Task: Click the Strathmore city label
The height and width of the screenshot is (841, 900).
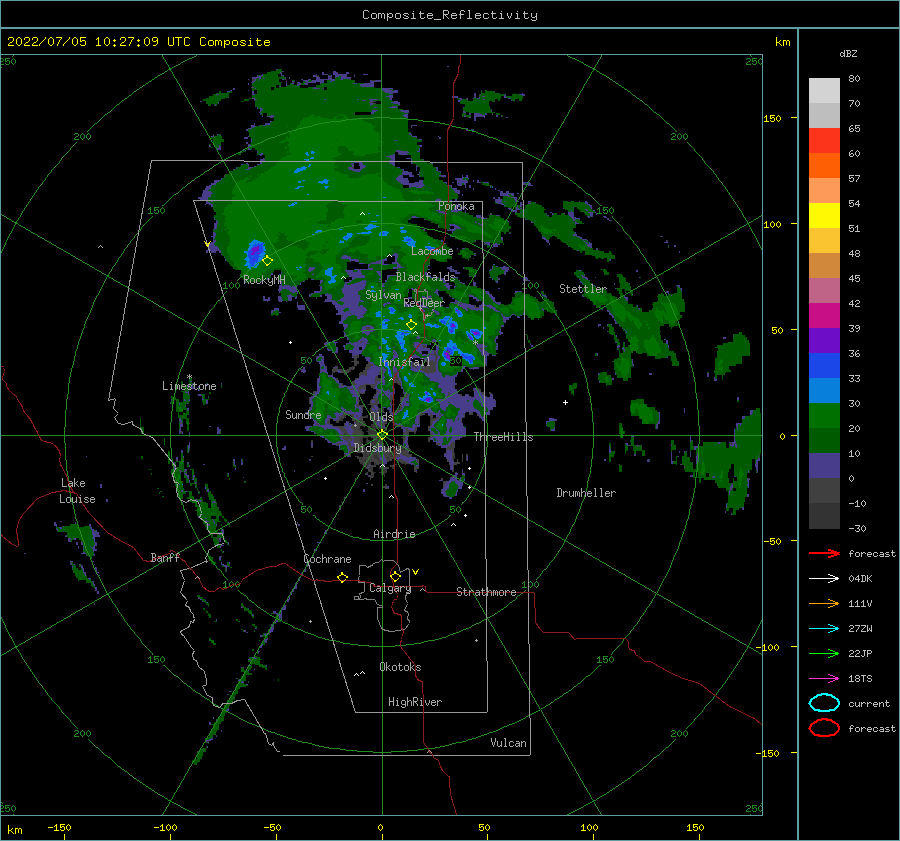Action: point(486,592)
